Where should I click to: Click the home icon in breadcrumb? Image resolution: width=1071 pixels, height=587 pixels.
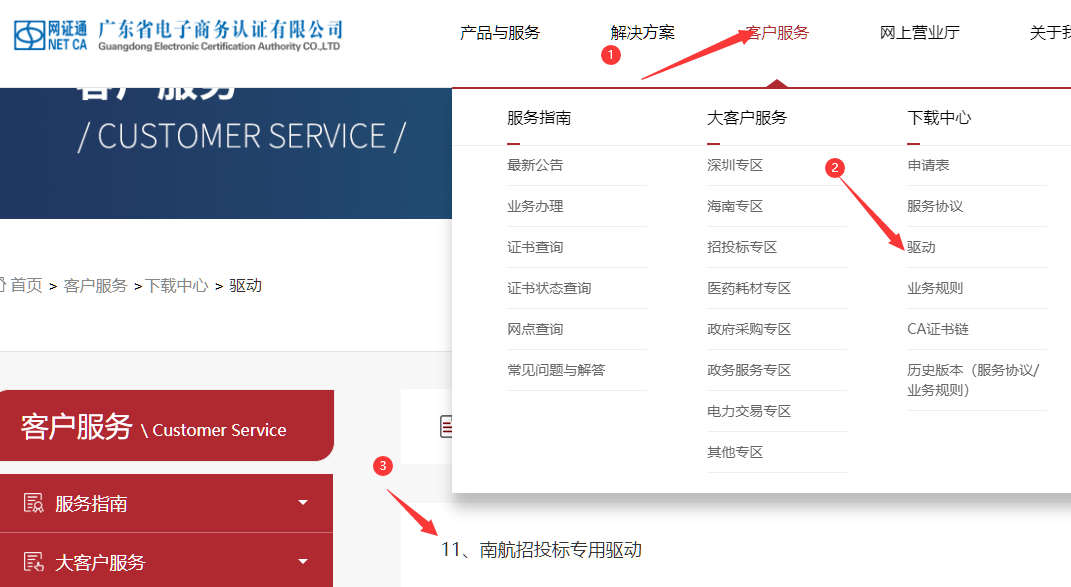click(x=2, y=286)
